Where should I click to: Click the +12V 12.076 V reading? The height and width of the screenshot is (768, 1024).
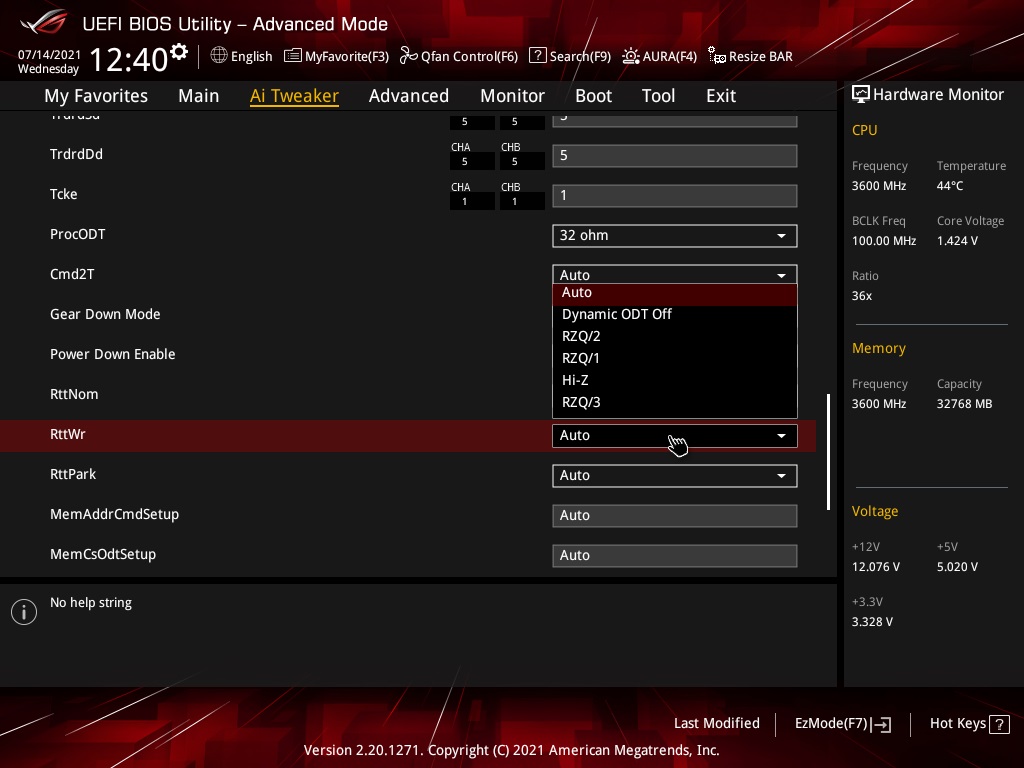click(875, 567)
